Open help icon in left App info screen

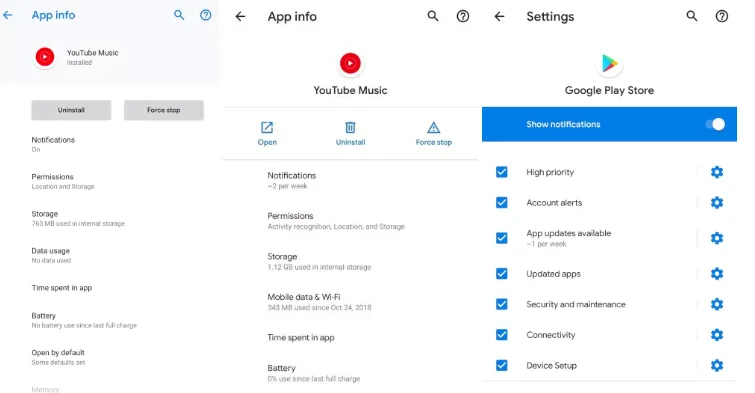point(206,15)
